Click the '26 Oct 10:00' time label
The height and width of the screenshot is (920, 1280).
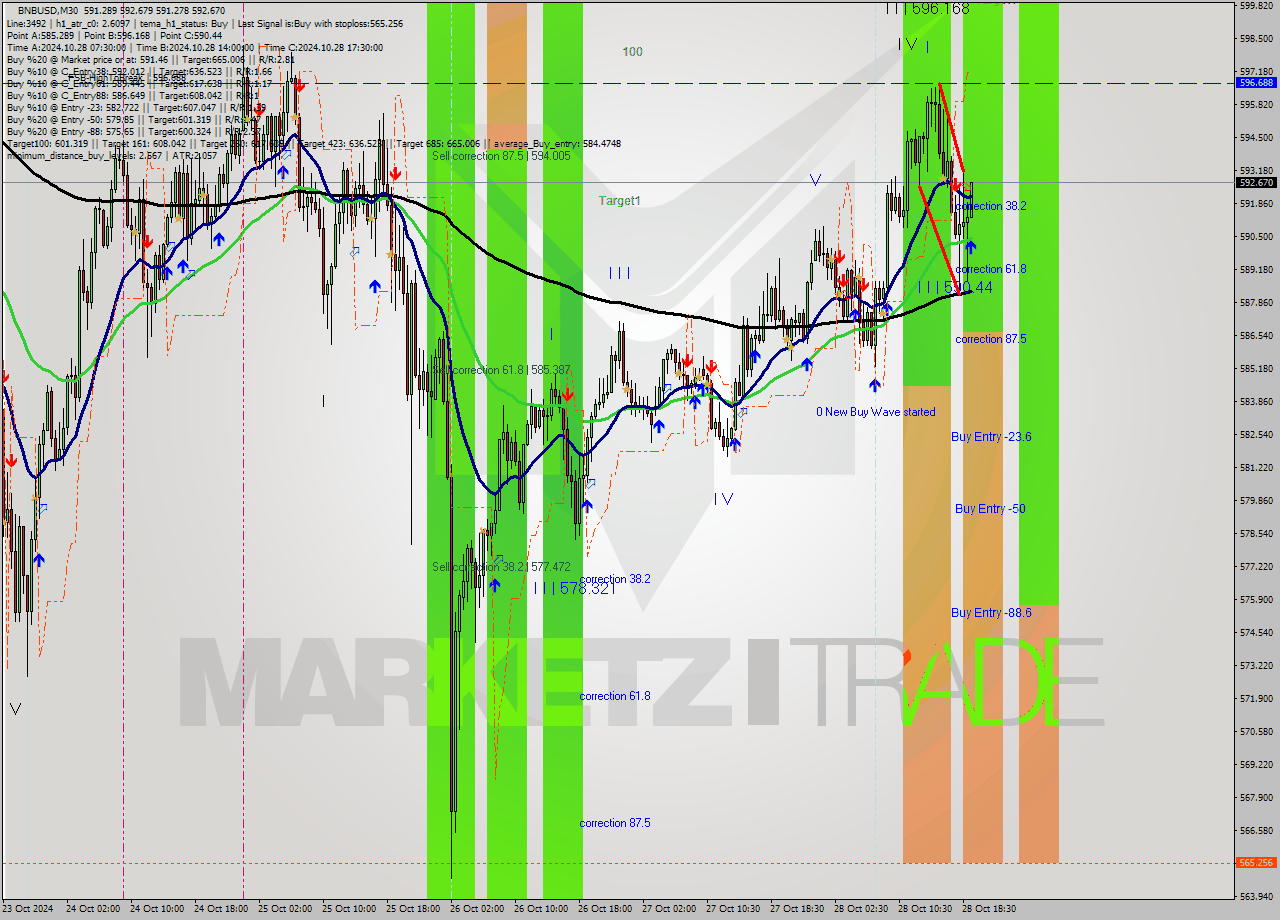pos(541,909)
